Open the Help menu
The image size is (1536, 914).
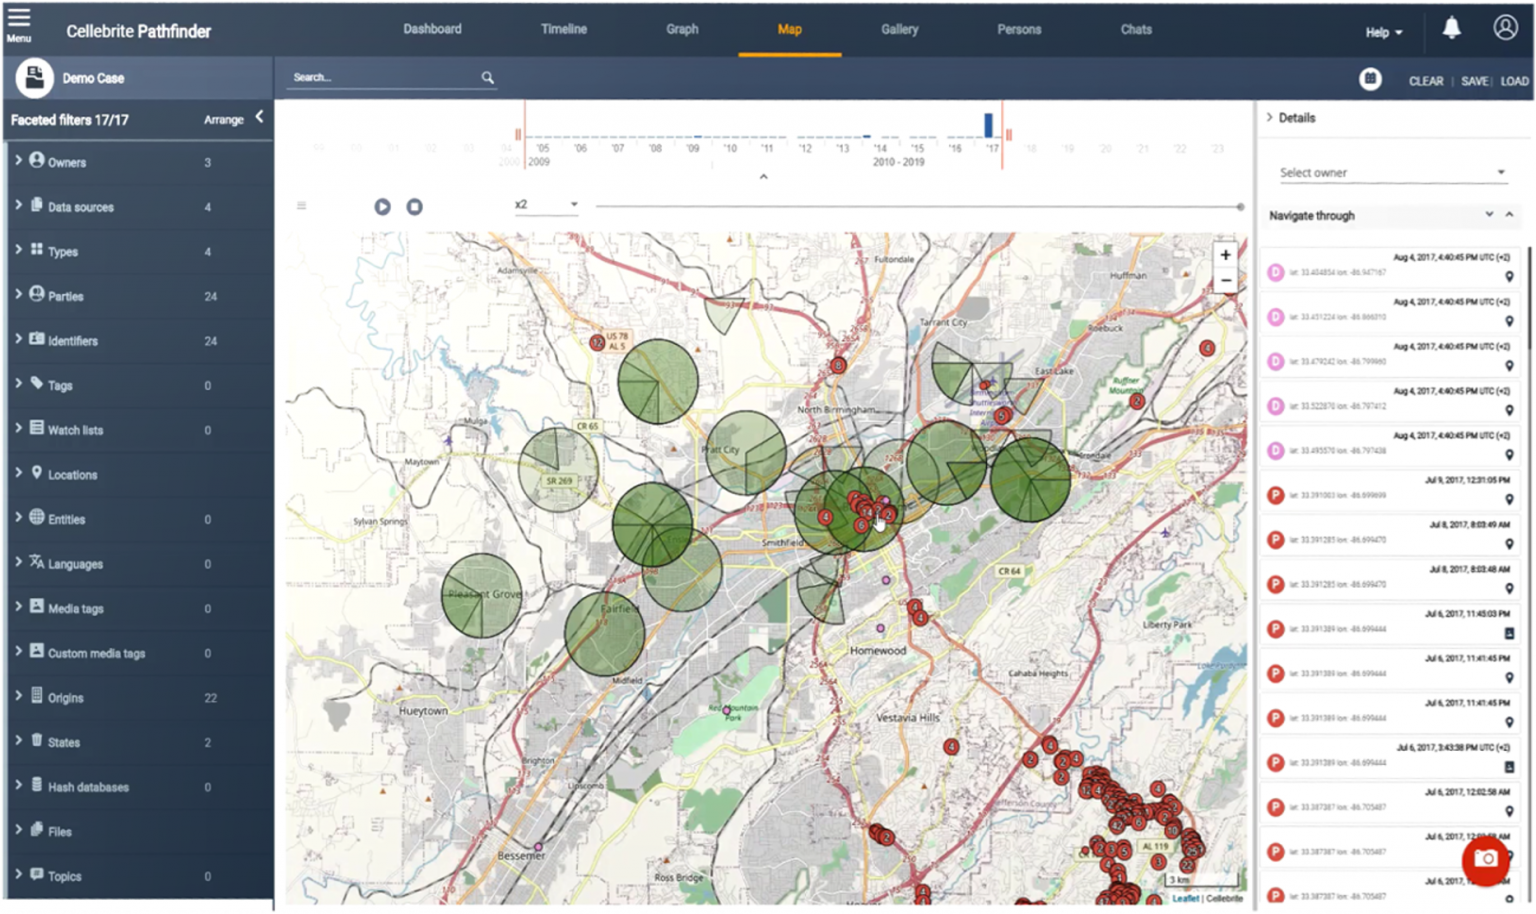(x=1382, y=32)
